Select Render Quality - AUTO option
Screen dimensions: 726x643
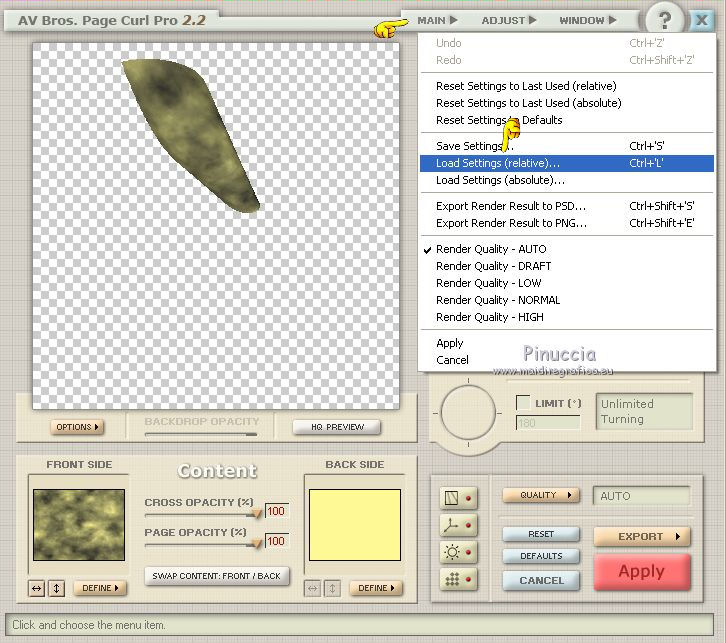tap(491, 249)
